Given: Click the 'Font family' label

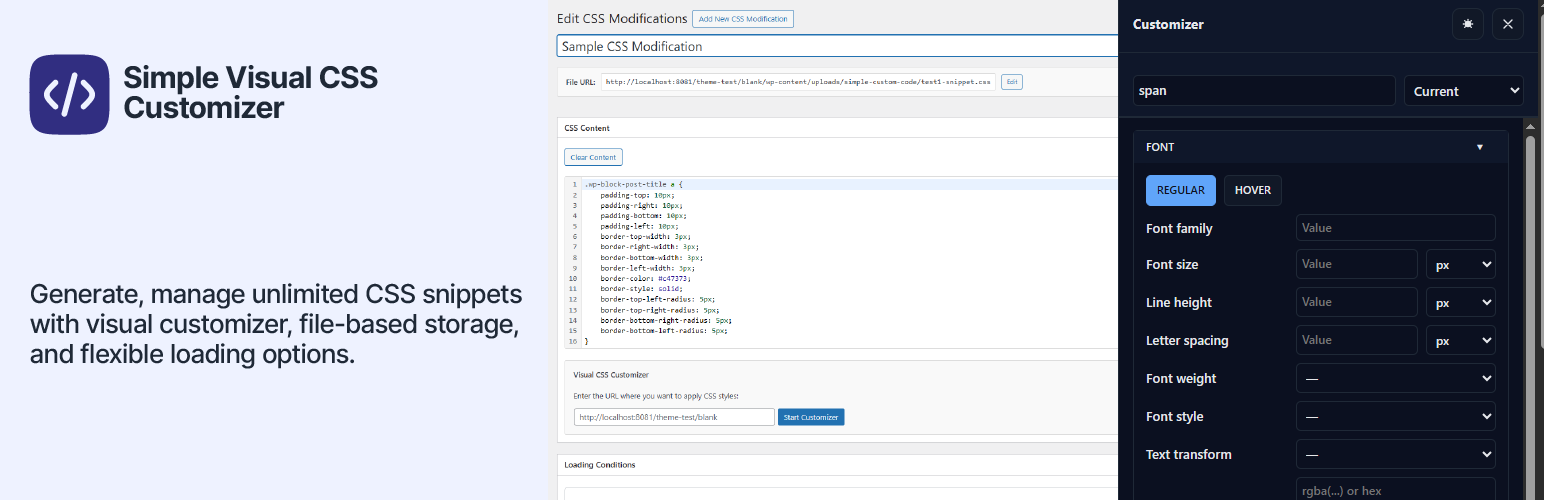Looking at the screenshot, I should pos(1179,228).
